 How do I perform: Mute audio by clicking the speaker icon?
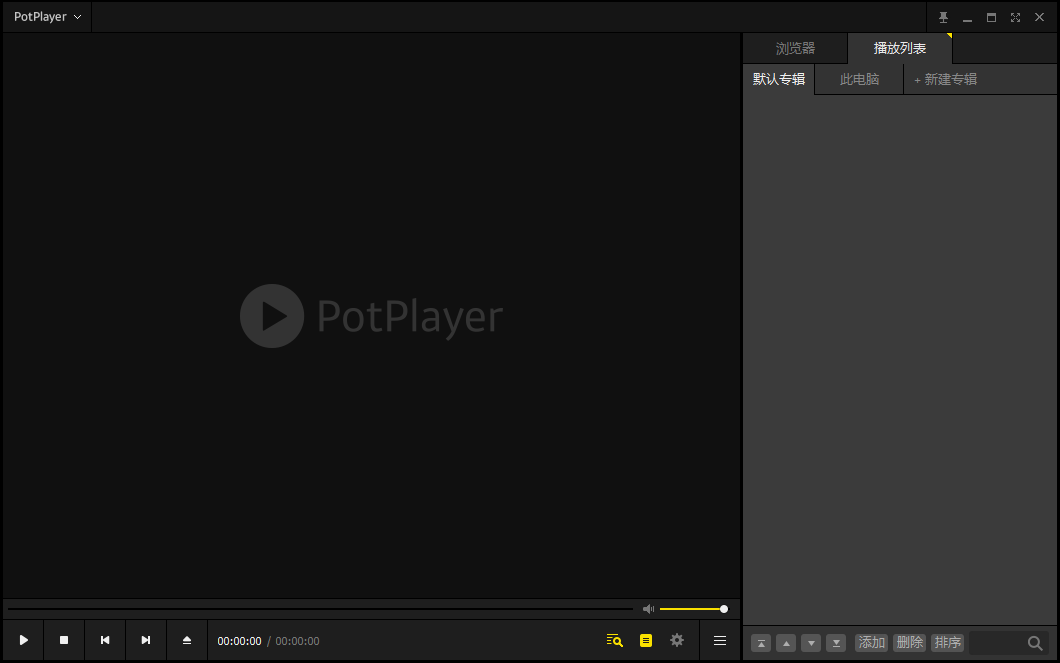(x=648, y=608)
